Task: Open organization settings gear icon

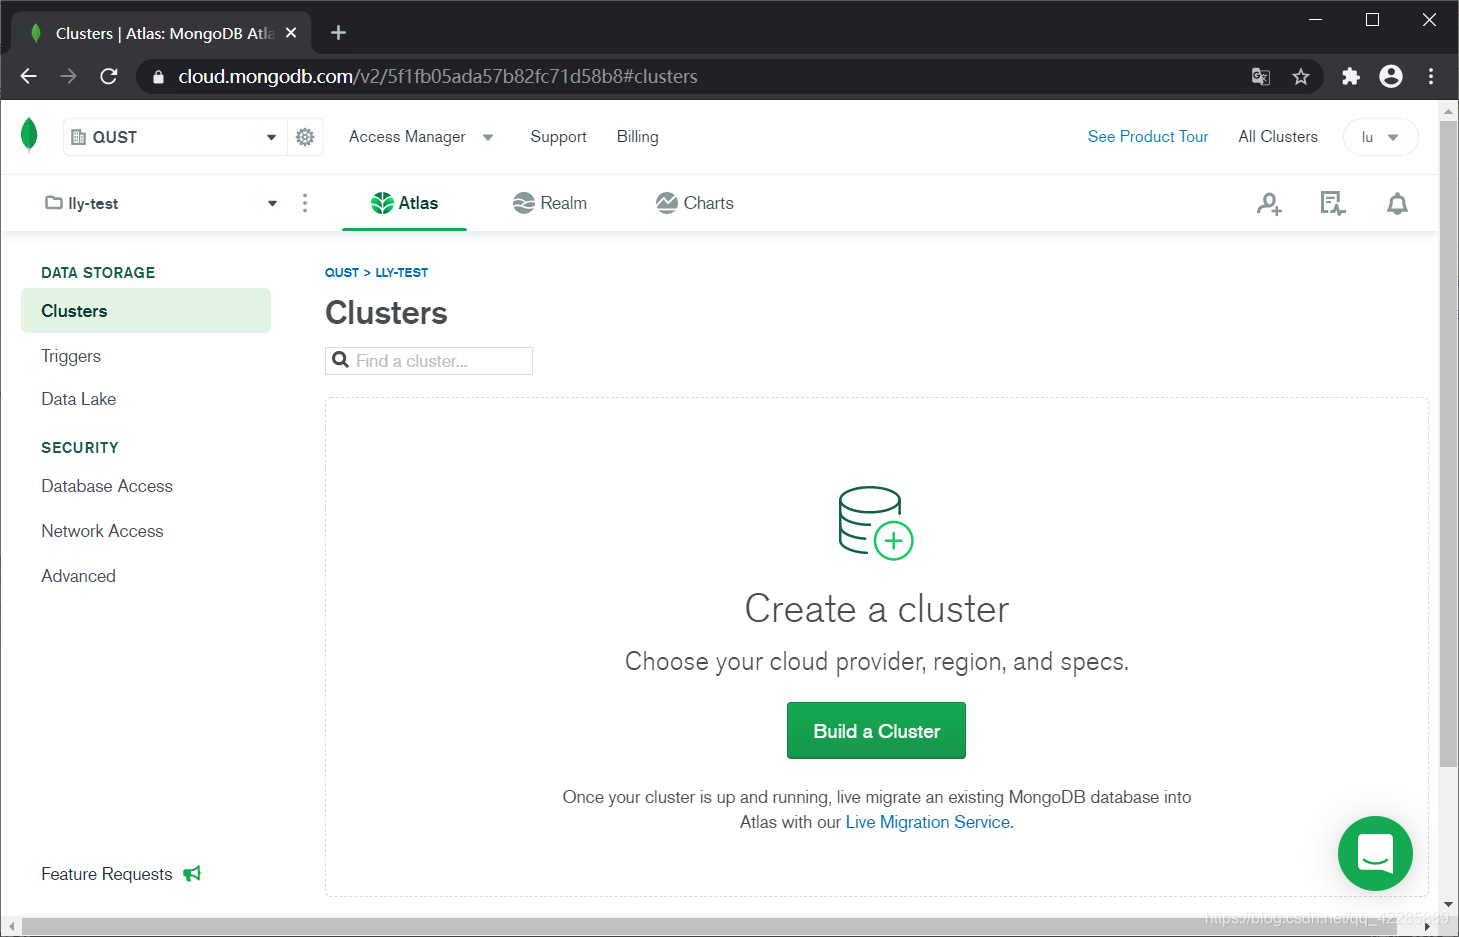Action: [305, 137]
